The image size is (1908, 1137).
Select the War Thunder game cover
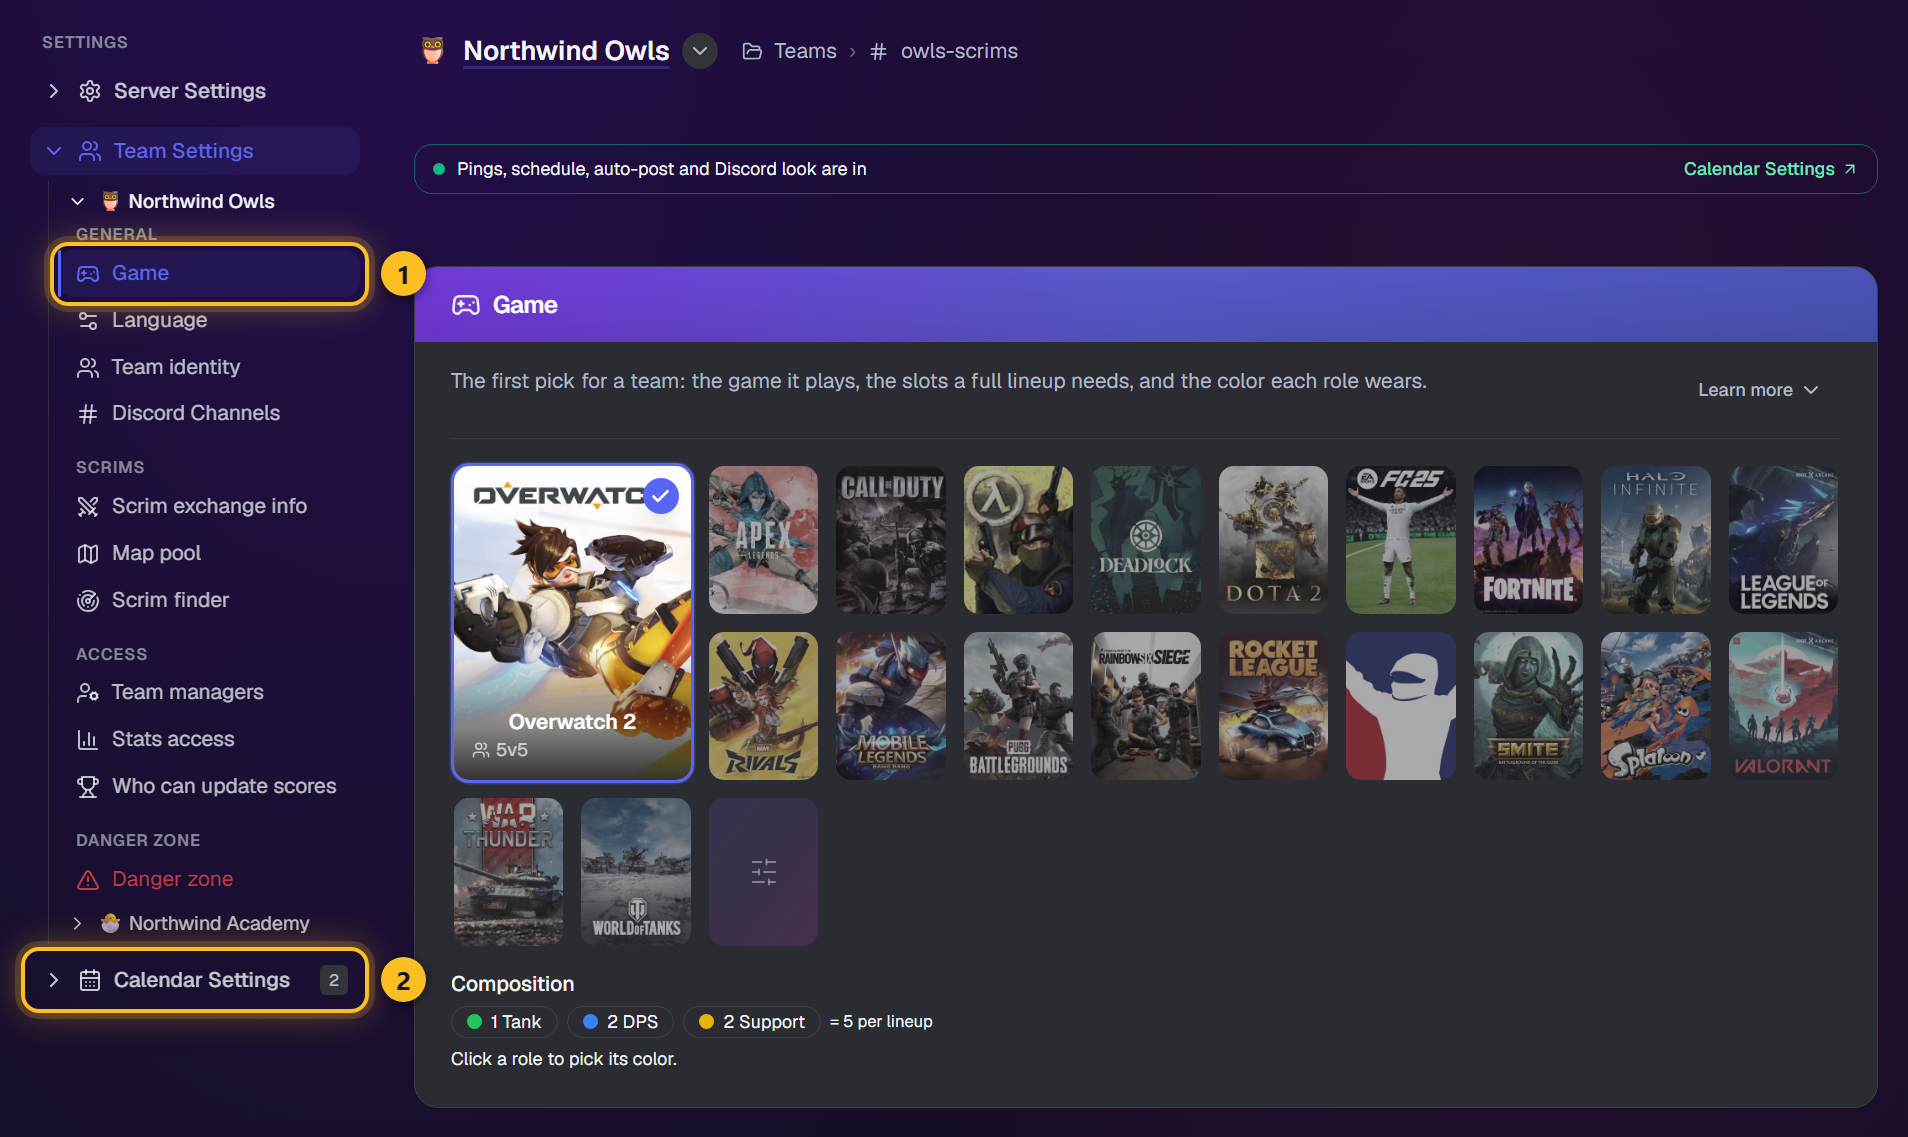[508, 872]
